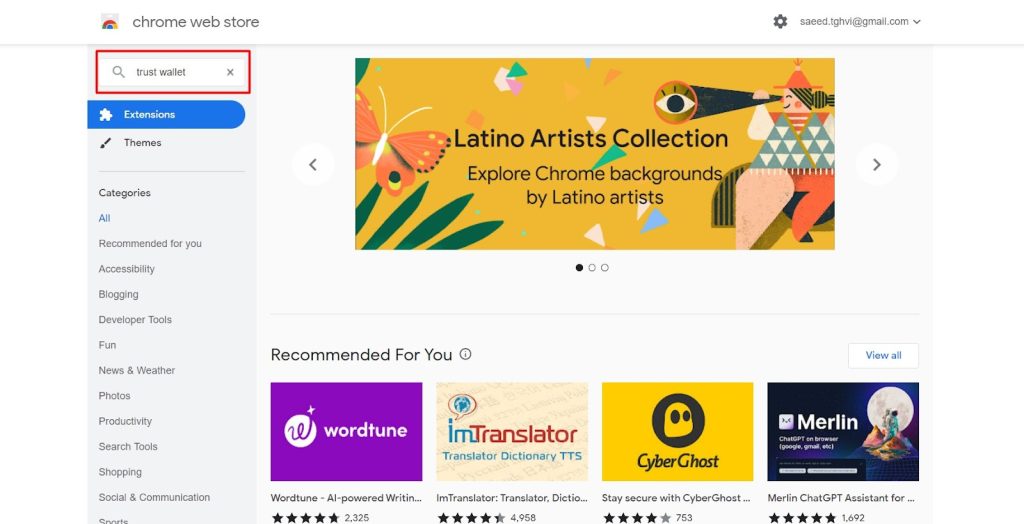Open settings via the gear icon
The width and height of the screenshot is (1024, 524).
pos(780,22)
